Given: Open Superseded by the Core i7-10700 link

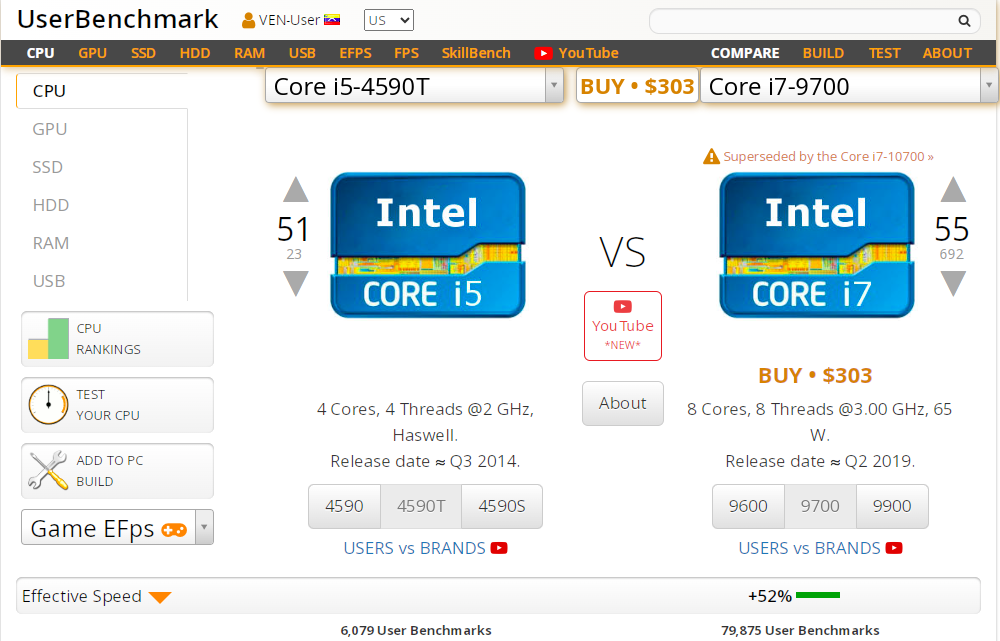Looking at the screenshot, I should click(828, 156).
